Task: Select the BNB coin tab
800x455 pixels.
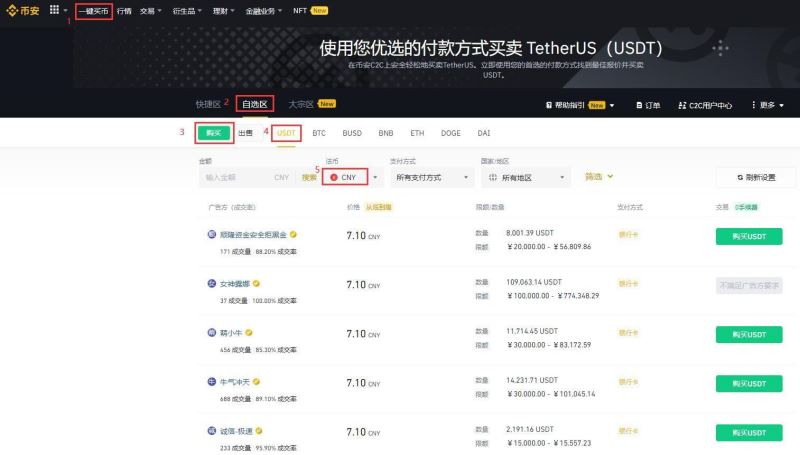Action: point(386,133)
